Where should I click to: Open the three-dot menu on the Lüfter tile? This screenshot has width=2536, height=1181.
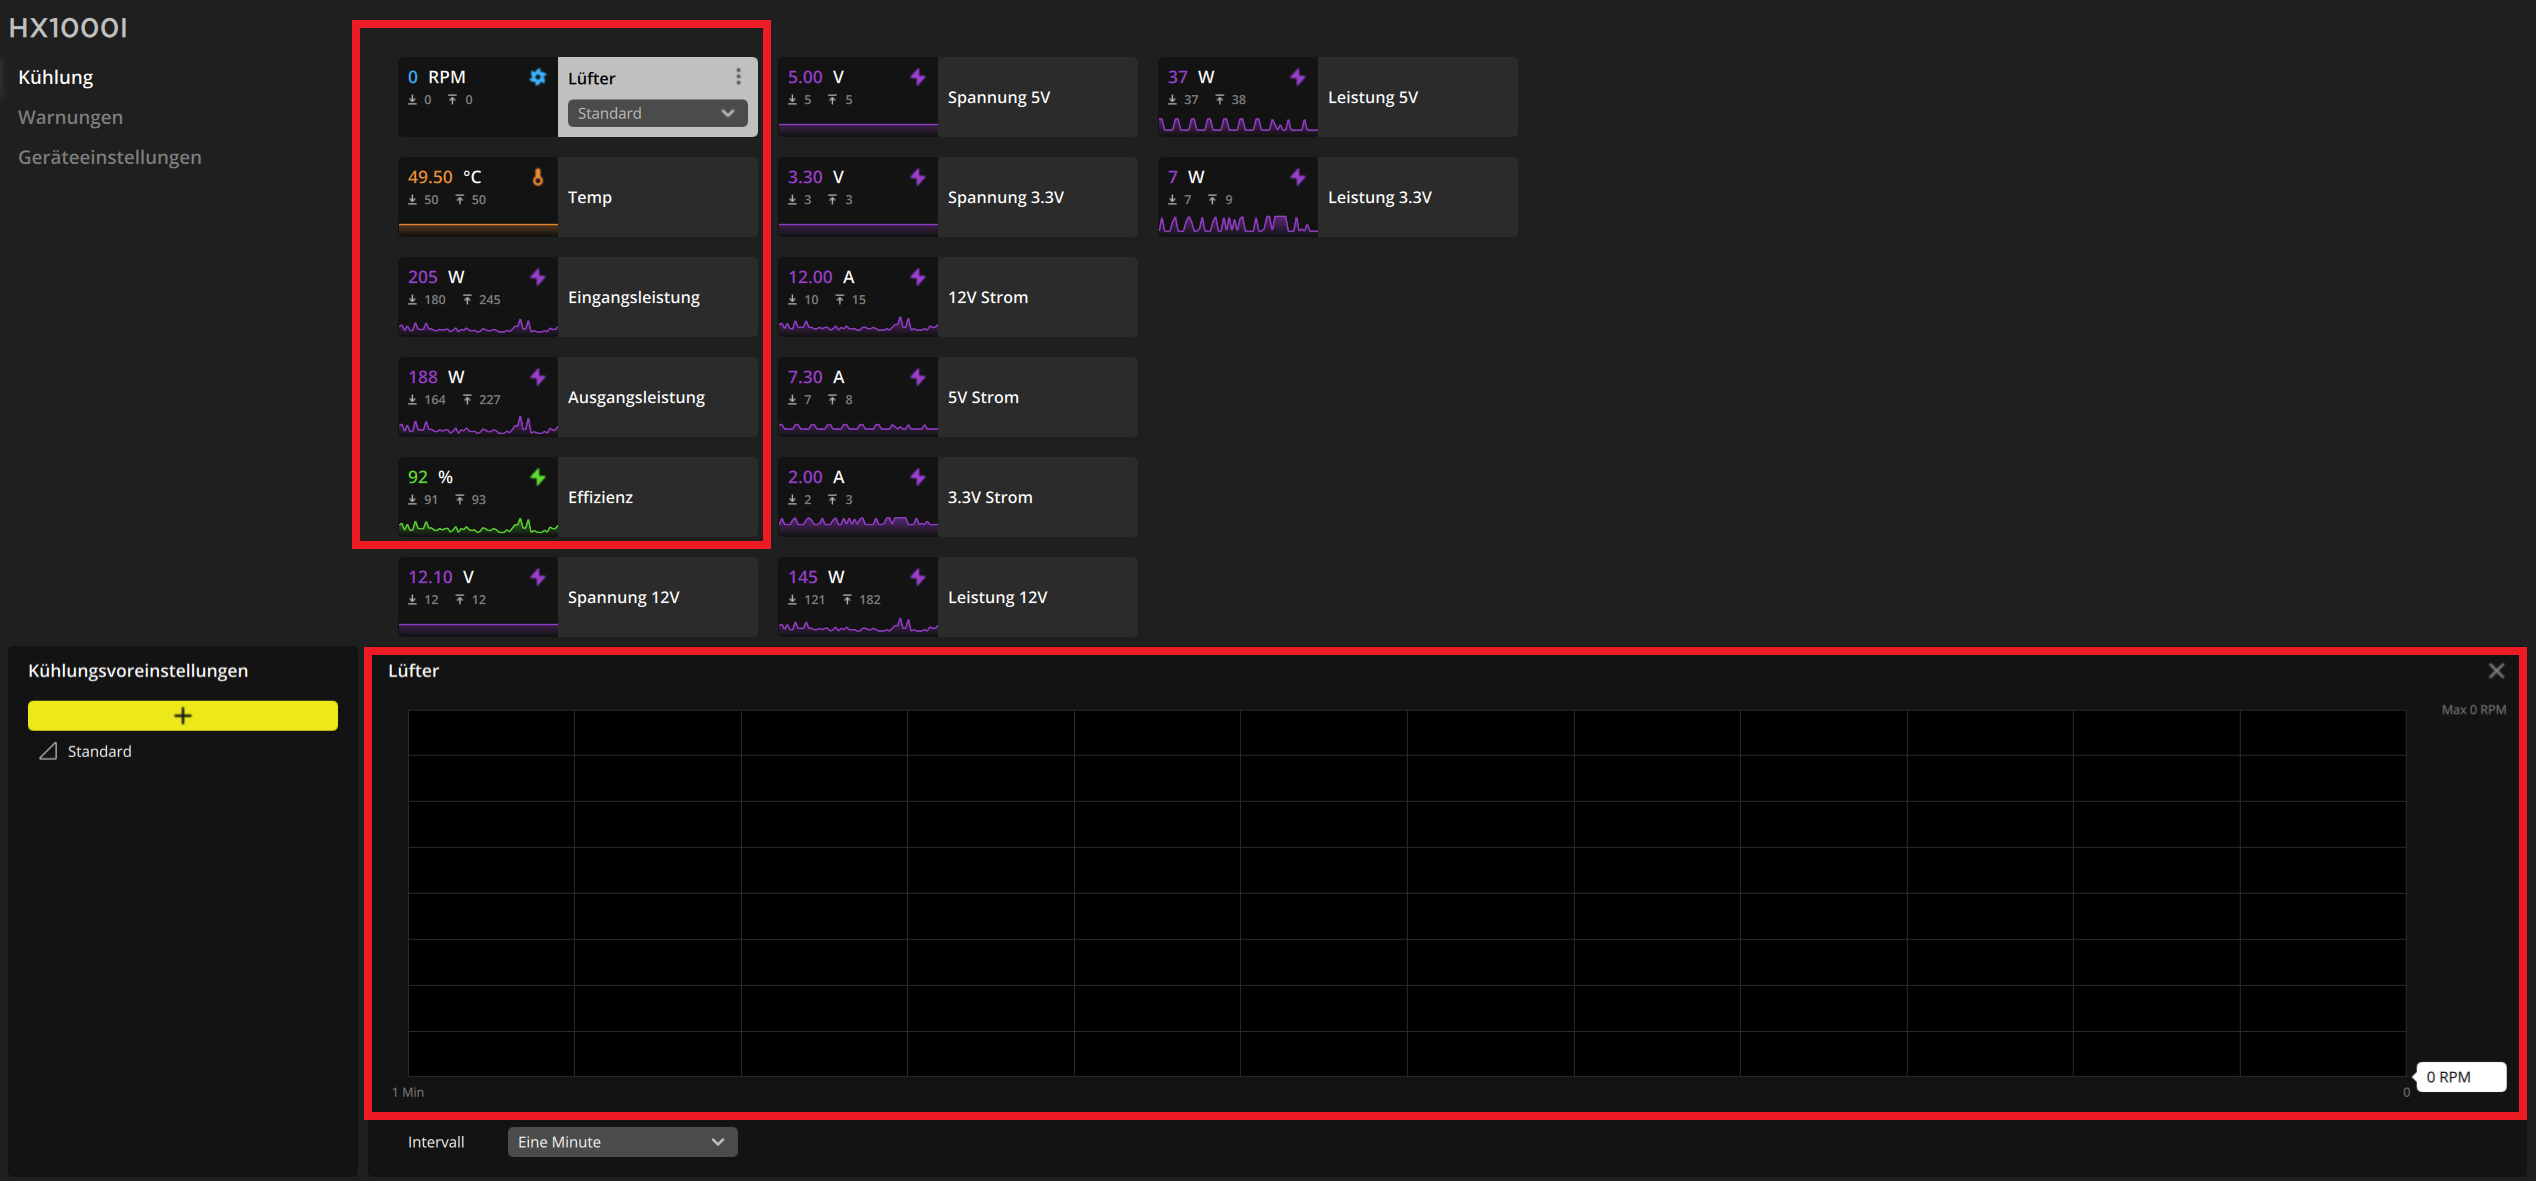(738, 77)
